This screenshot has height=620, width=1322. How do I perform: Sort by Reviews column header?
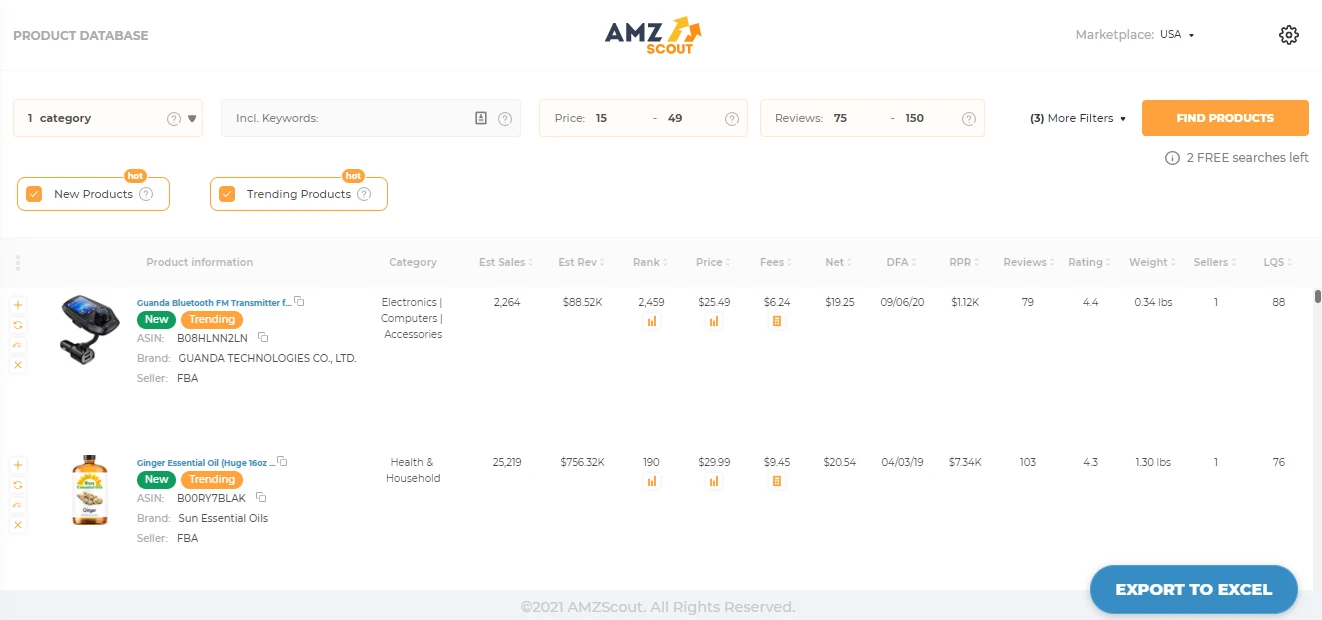pyautogui.click(x=1029, y=262)
